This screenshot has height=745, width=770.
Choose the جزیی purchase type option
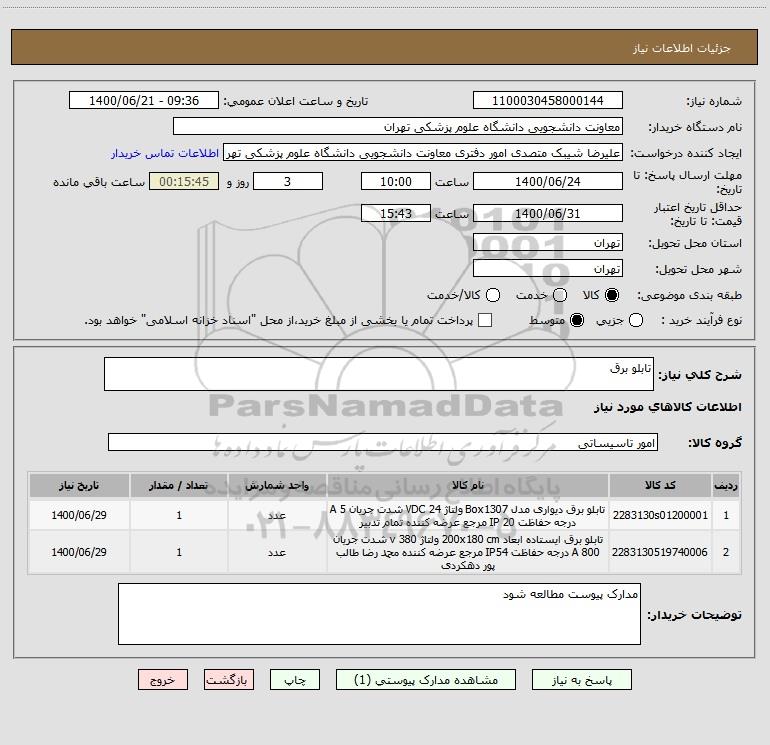[636, 320]
